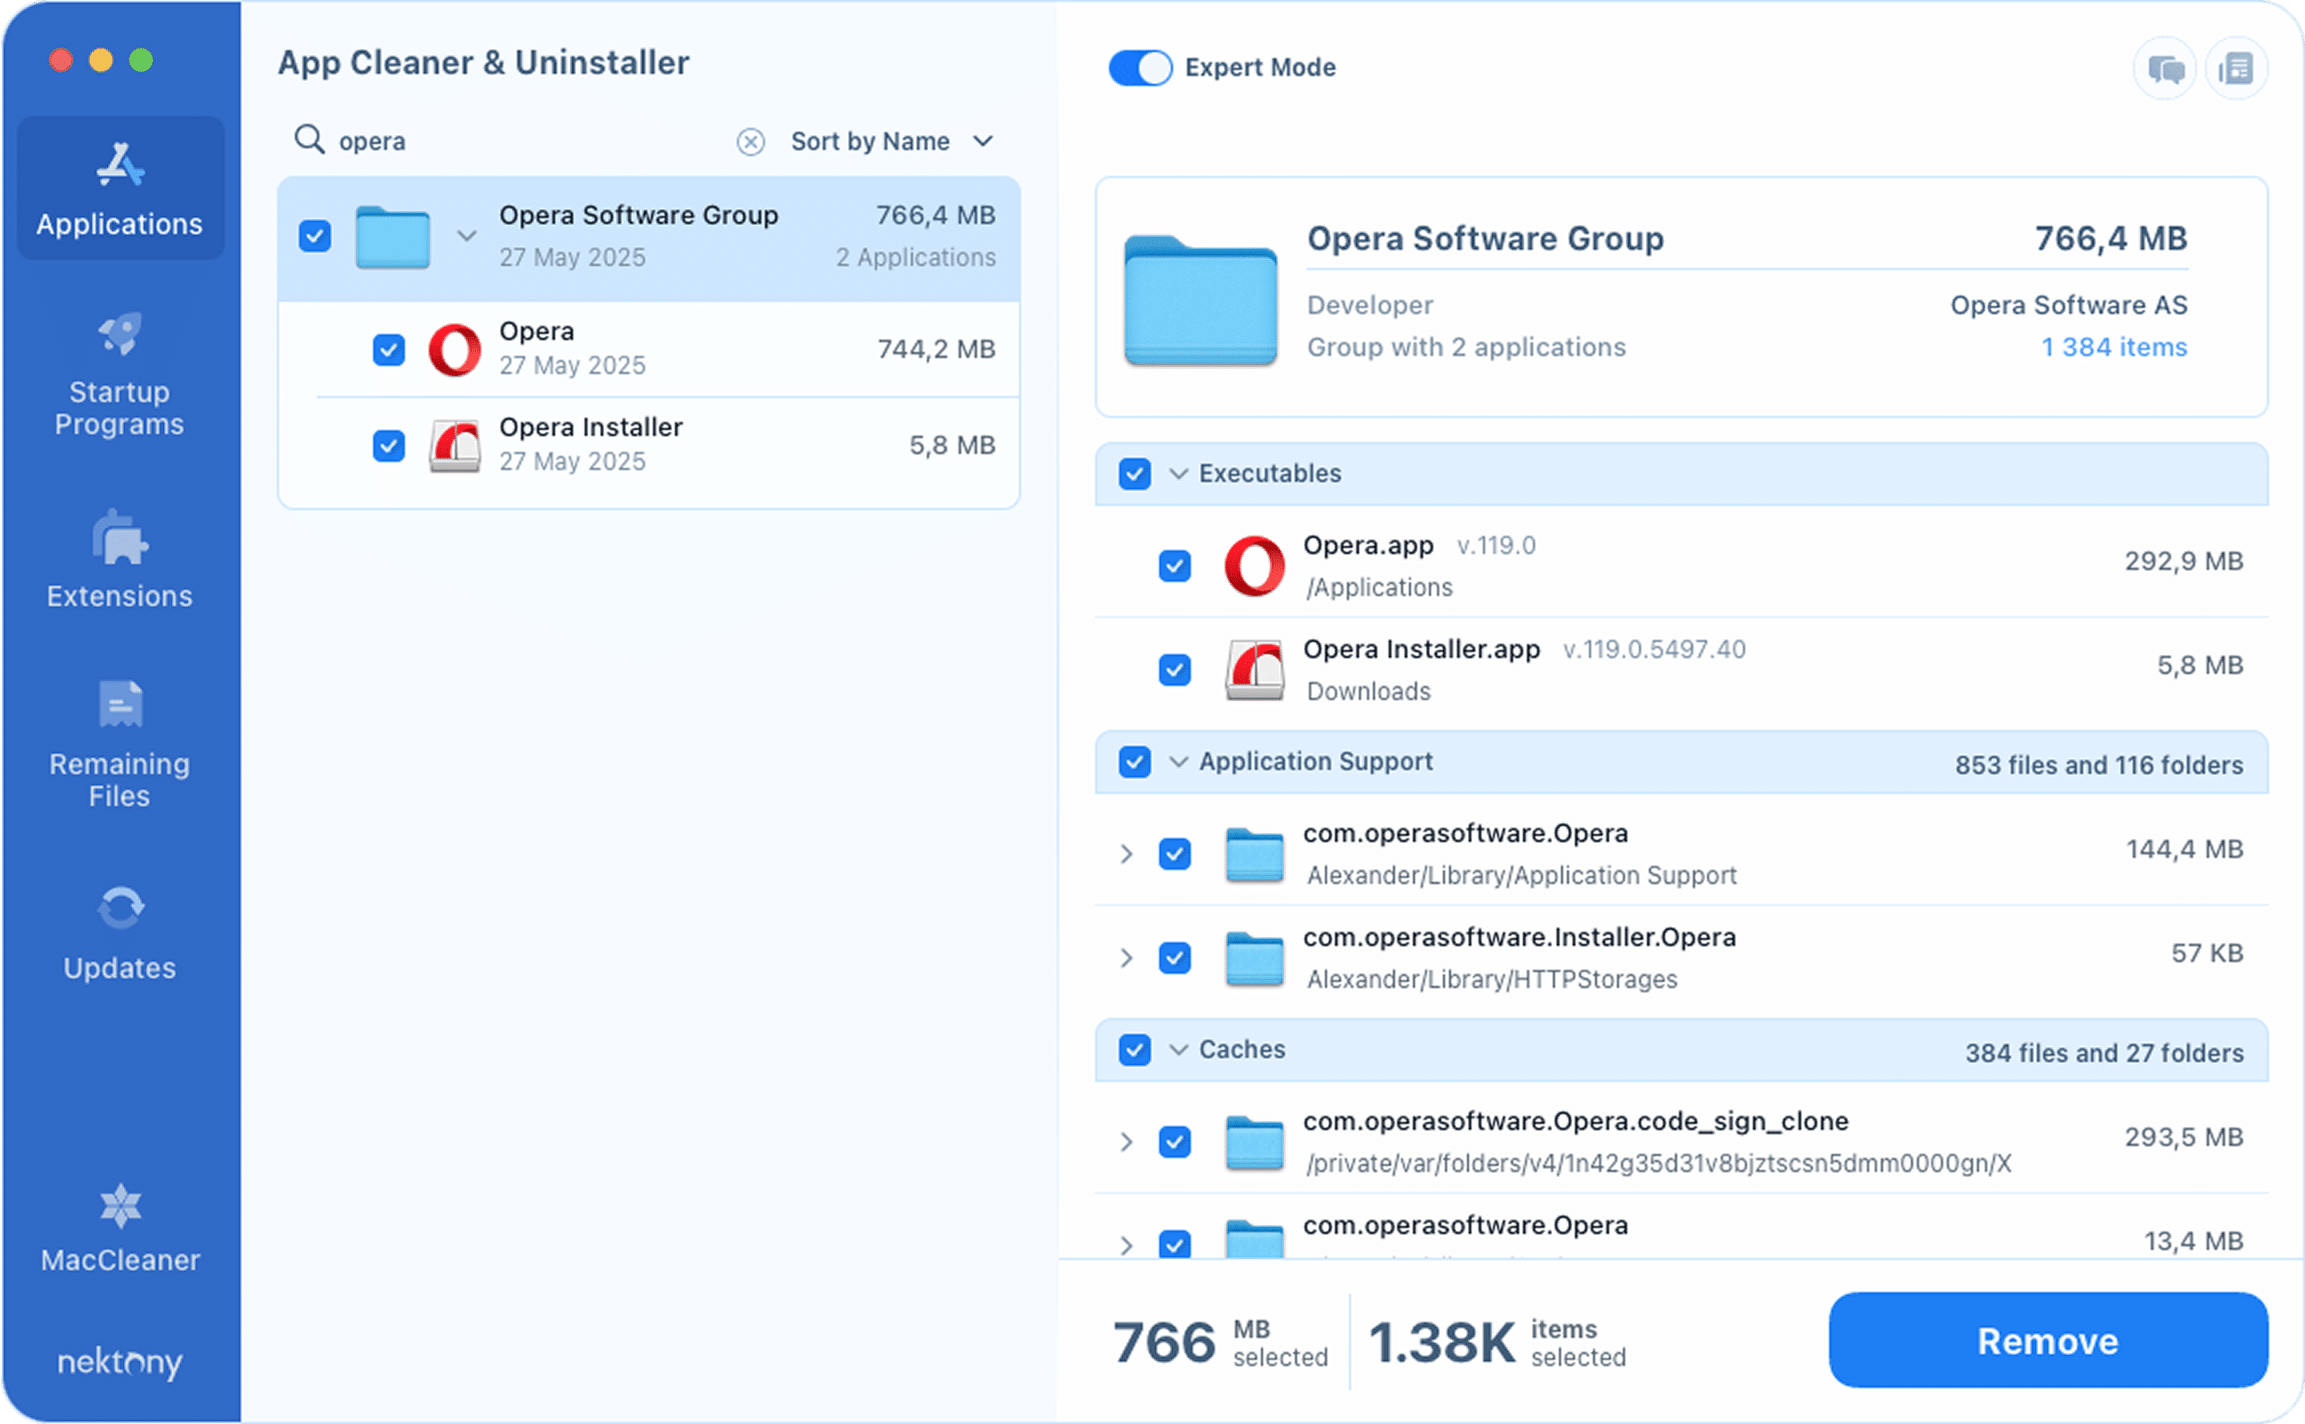Uncheck the Opera.app checkbox
The image size is (2305, 1424).
[x=1175, y=566]
